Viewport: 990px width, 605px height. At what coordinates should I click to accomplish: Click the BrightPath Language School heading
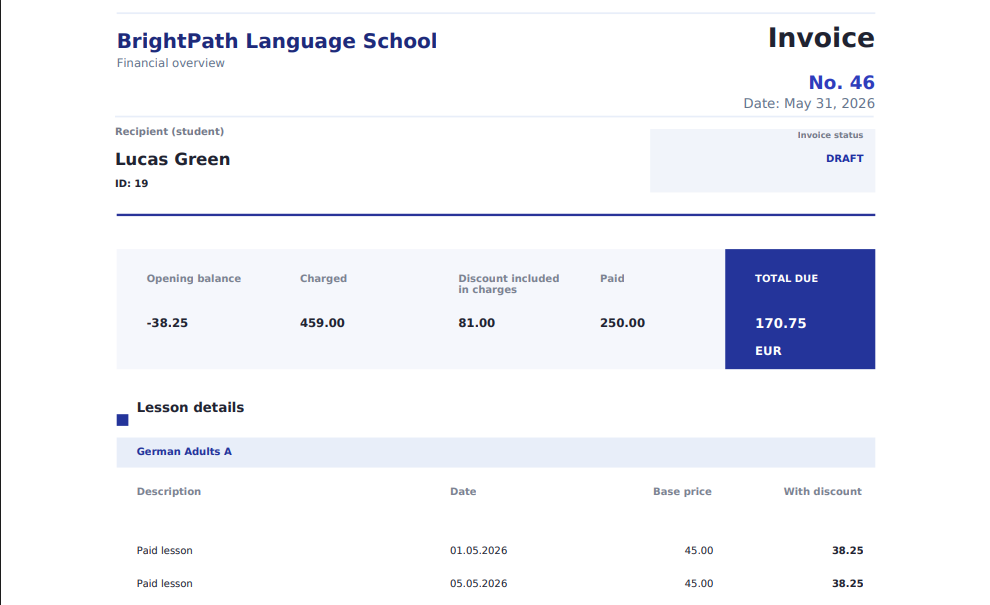(x=277, y=41)
